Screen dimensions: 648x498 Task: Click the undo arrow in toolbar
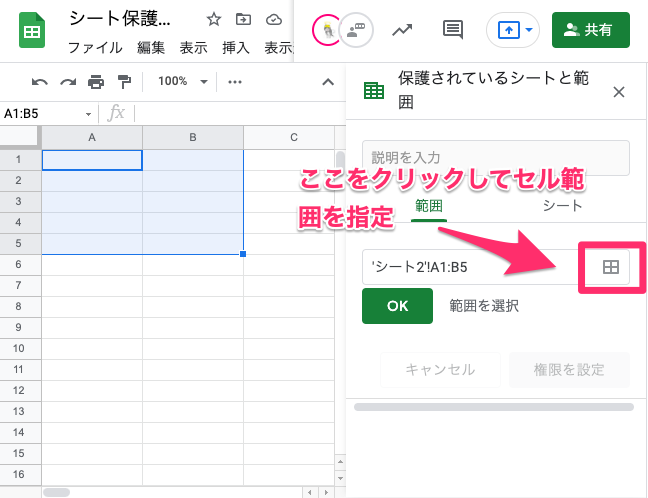coord(40,82)
